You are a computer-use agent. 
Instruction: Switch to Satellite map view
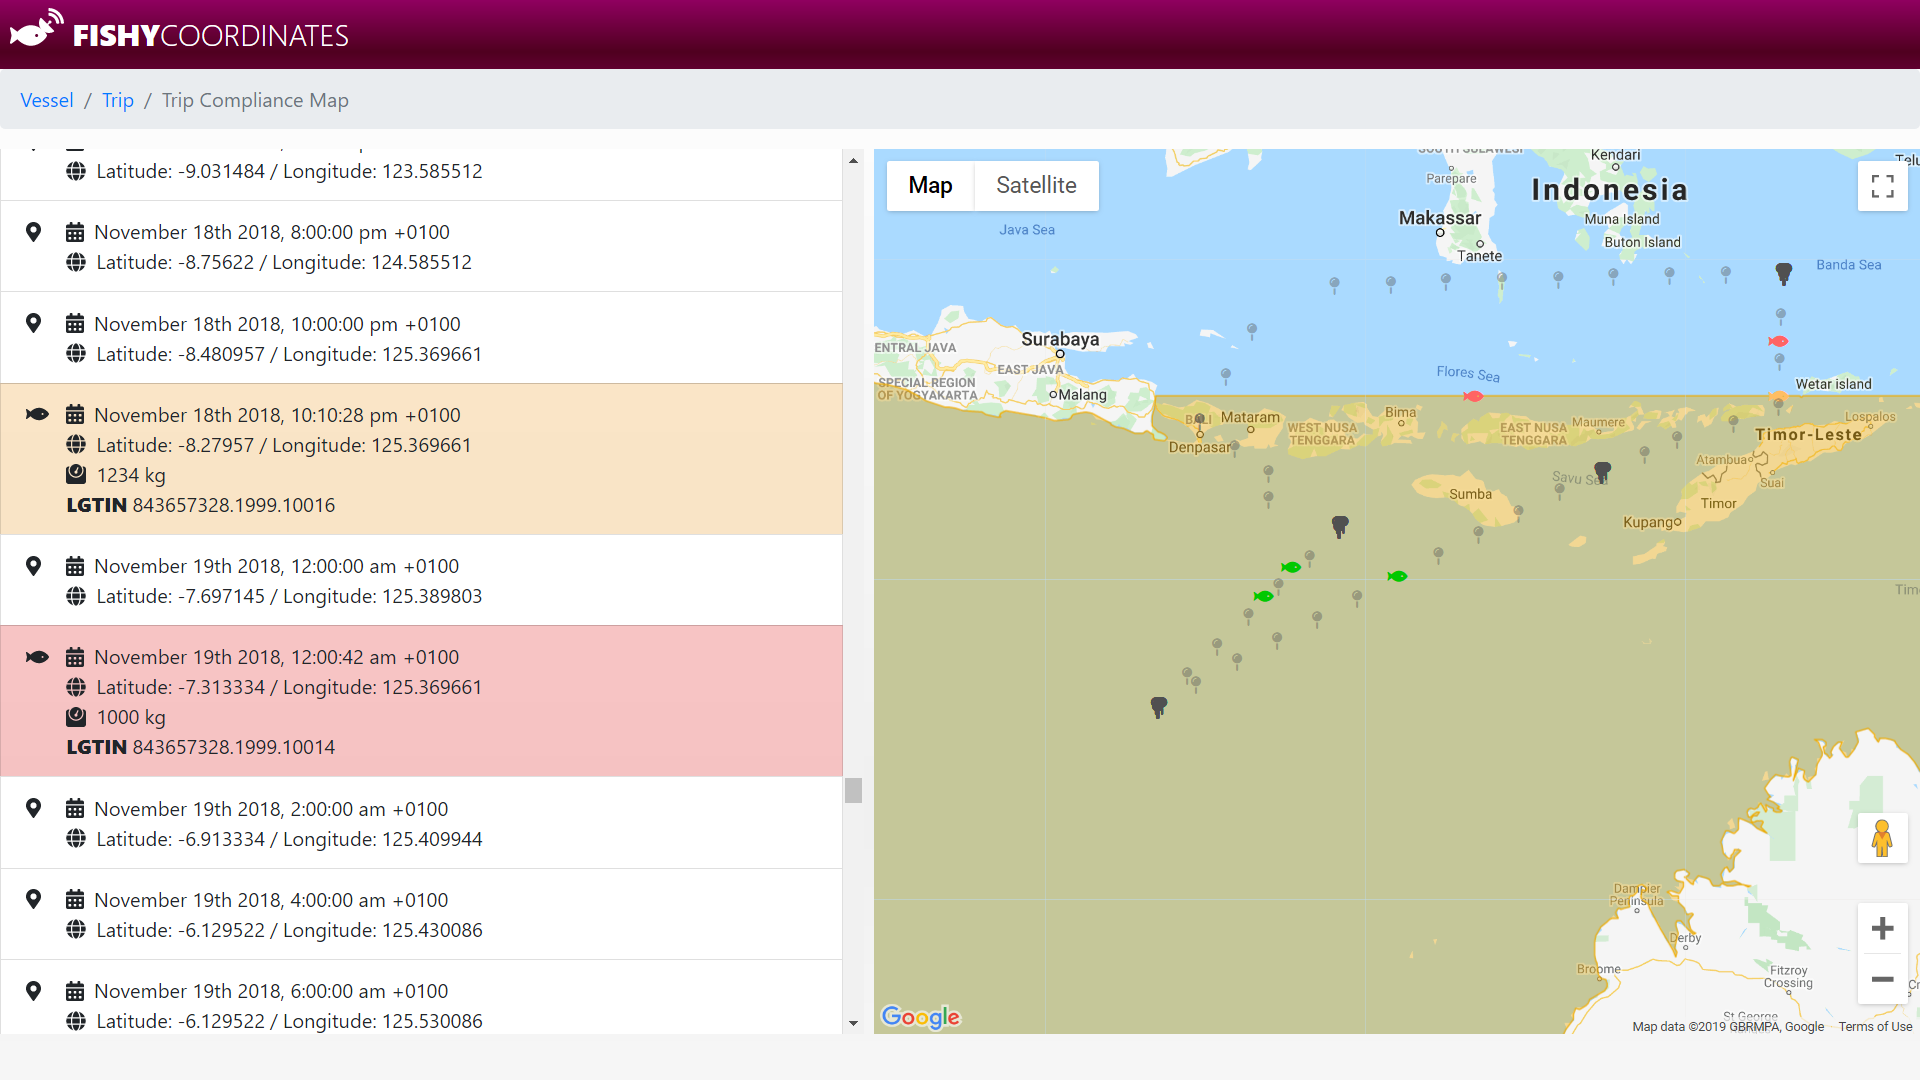click(1036, 186)
